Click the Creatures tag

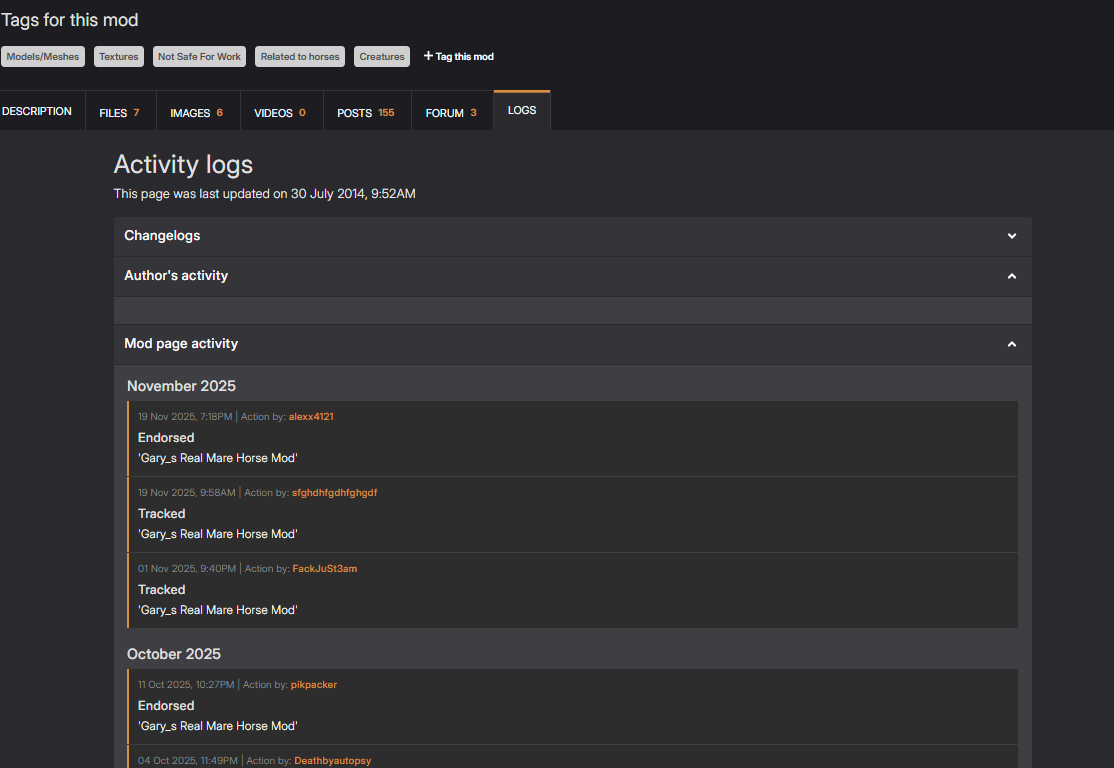pyautogui.click(x=382, y=56)
